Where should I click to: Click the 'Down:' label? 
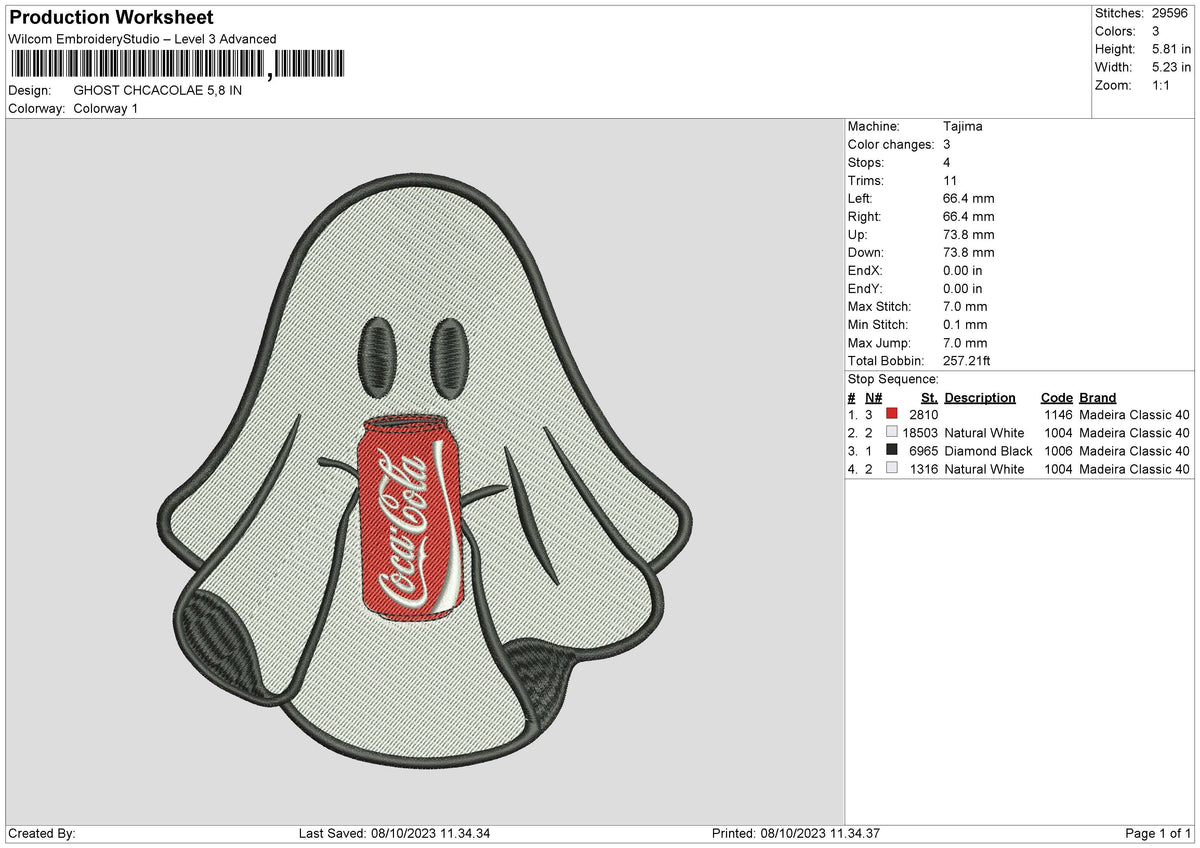point(866,252)
